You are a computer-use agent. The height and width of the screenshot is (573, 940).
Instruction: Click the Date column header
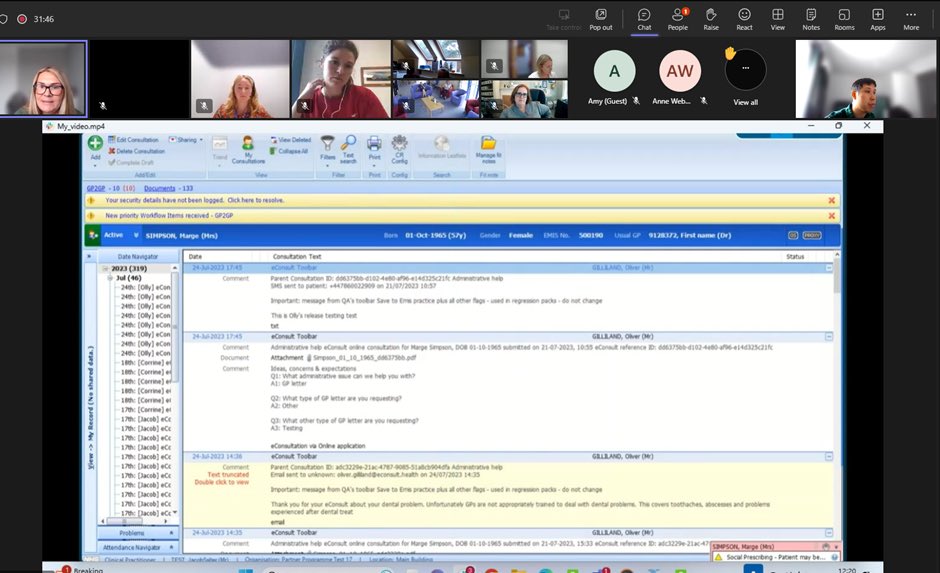195,257
